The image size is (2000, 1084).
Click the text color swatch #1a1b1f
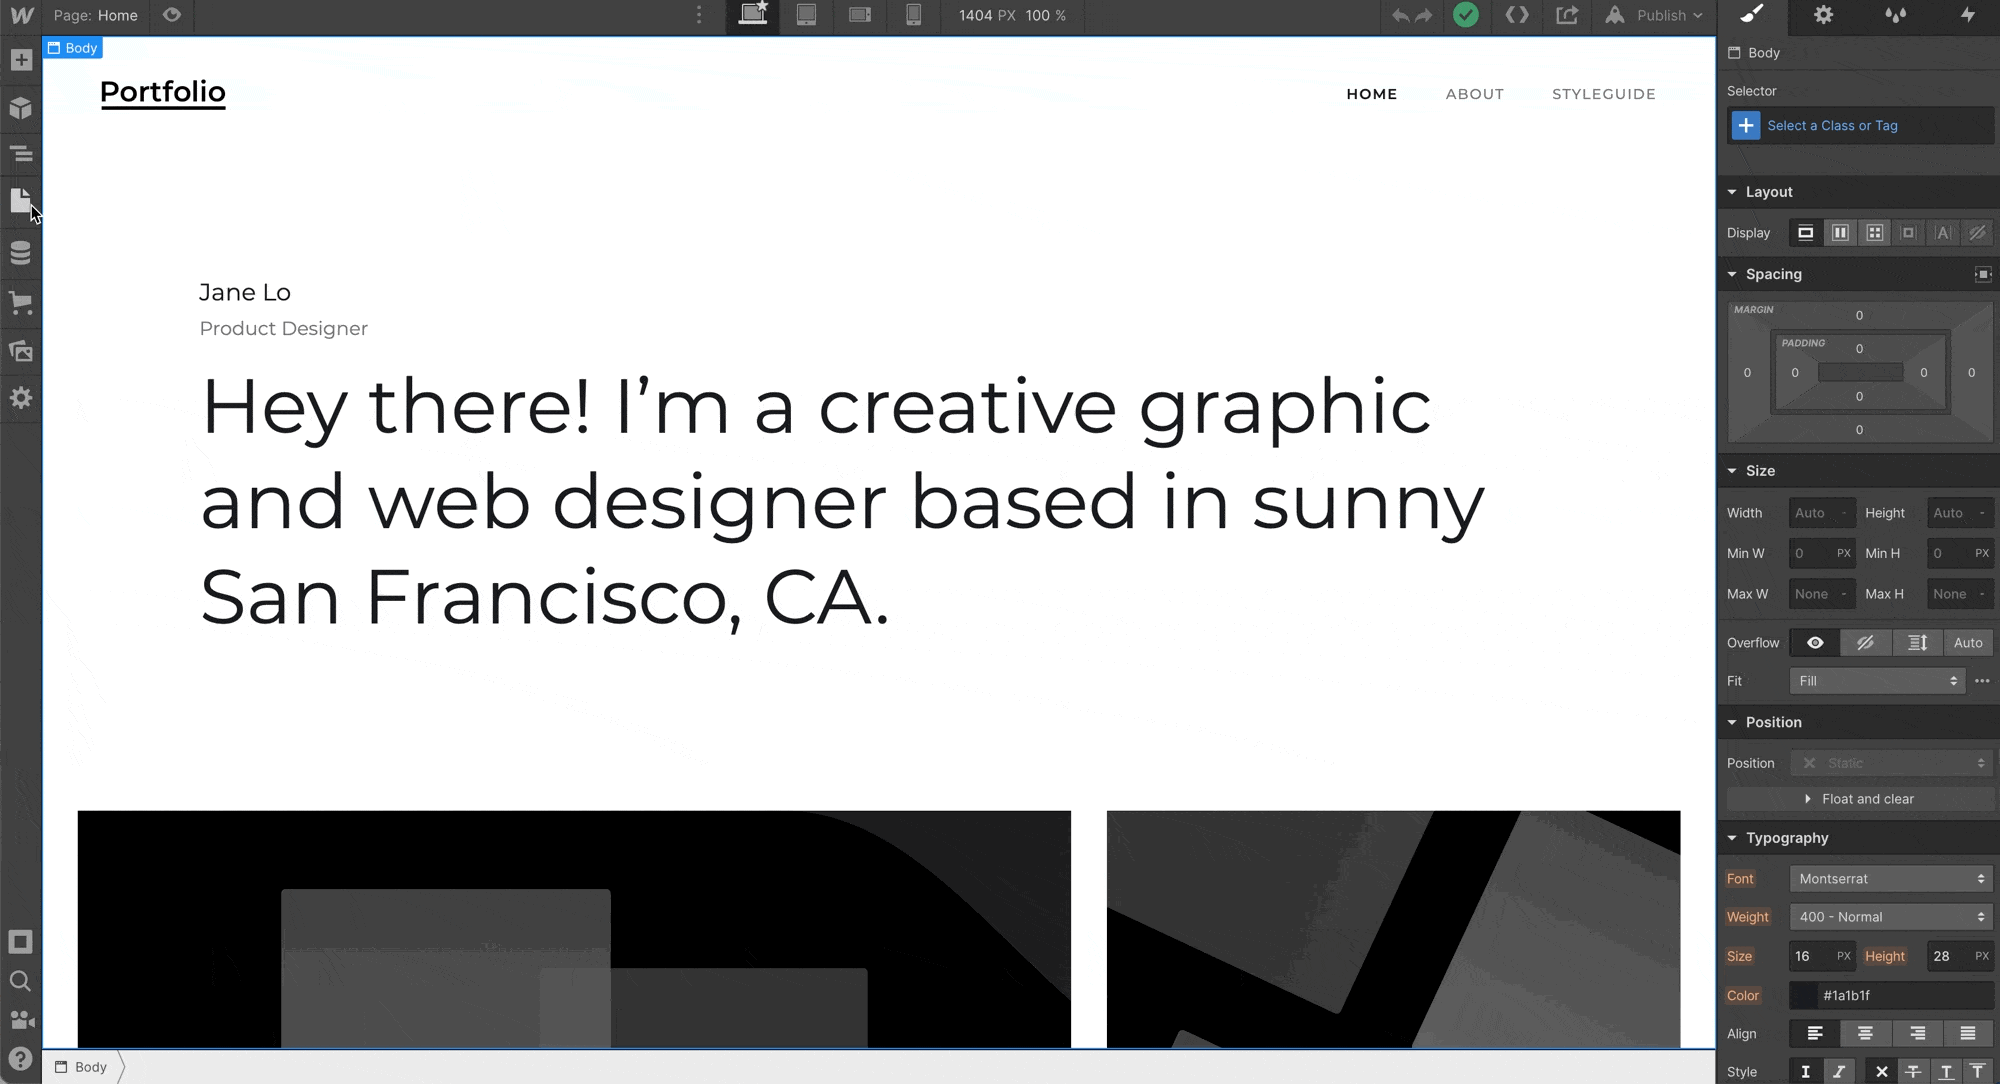[1803, 996]
